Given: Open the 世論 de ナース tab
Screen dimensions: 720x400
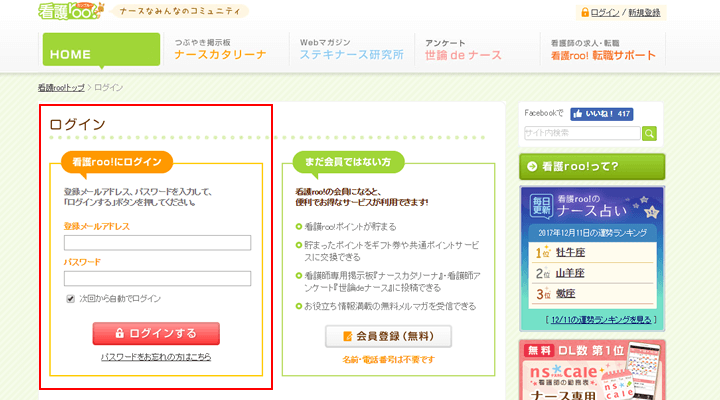Looking at the screenshot, I should (x=463, y=49).
